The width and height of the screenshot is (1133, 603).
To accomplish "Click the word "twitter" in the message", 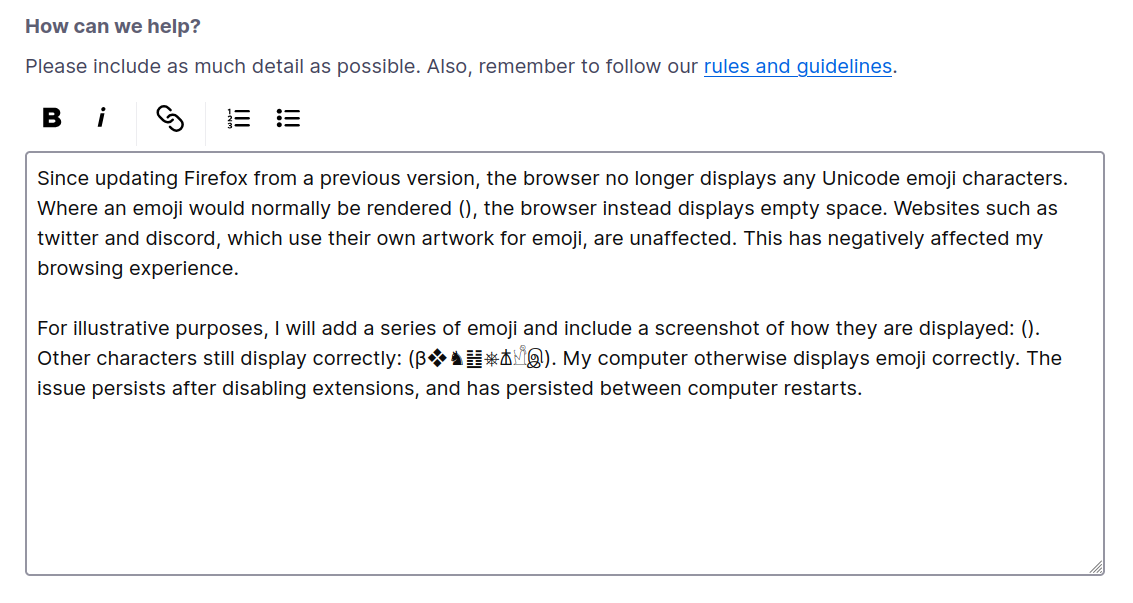I will [x=69, y=239].
